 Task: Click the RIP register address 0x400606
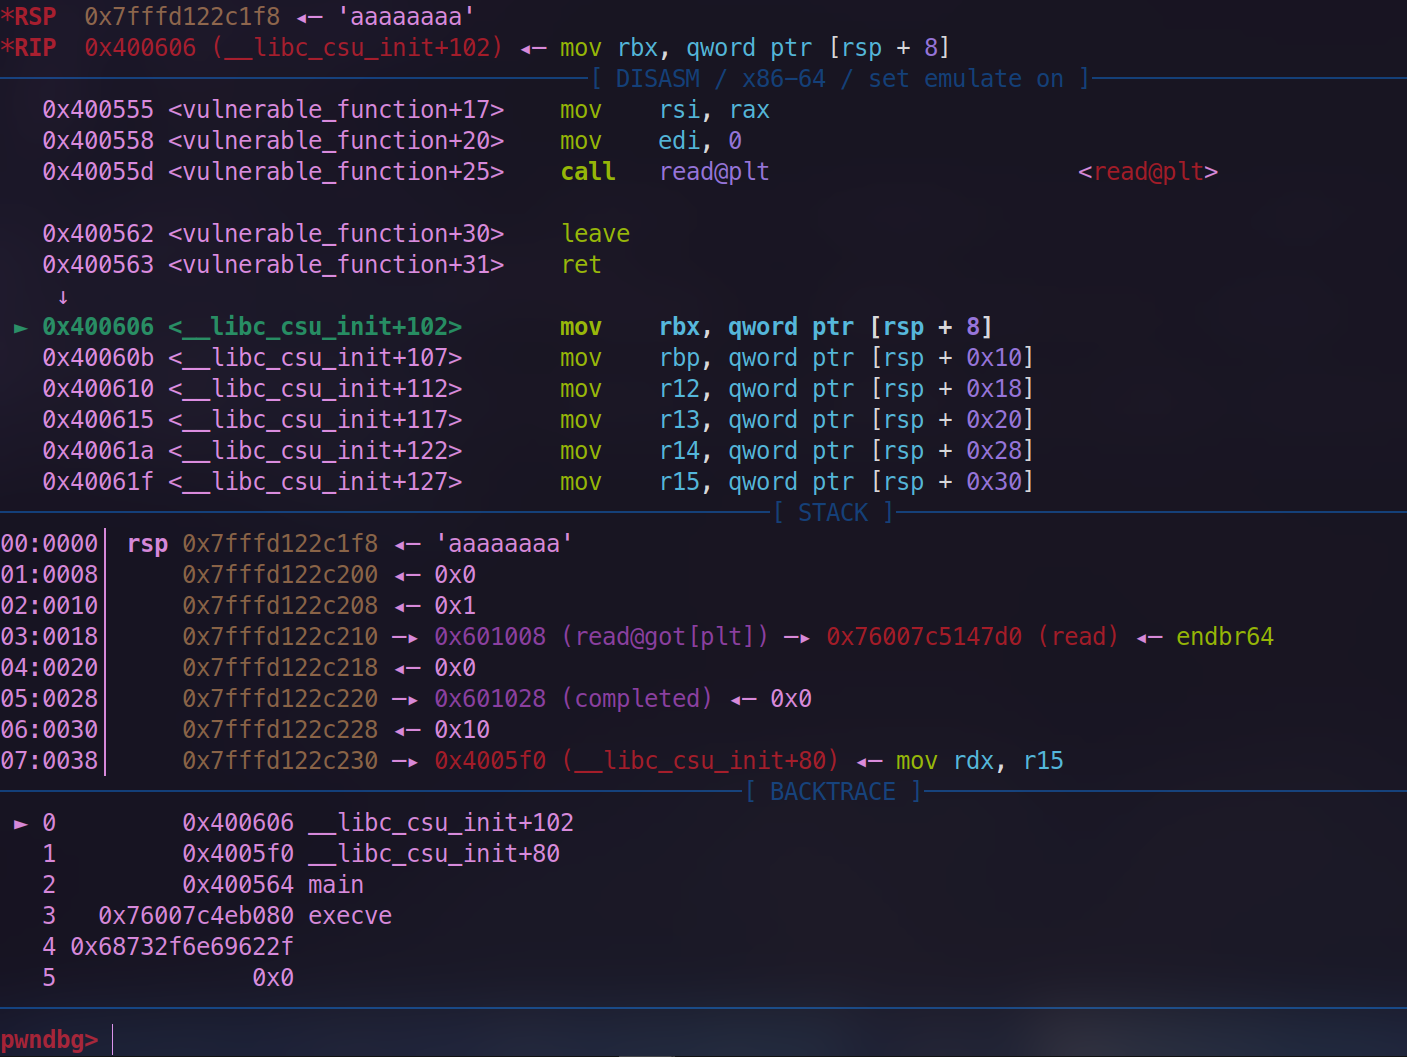(x=140, y=46)
